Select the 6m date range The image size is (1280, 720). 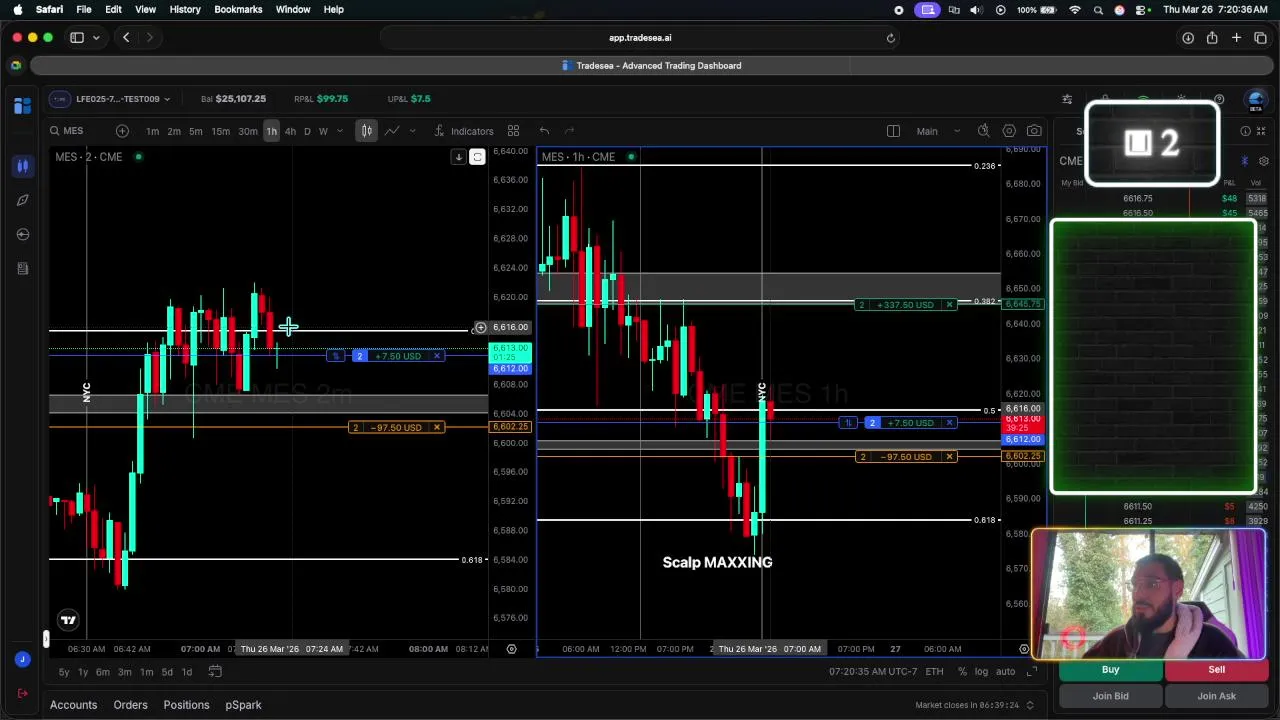click(x=103, y=672)
